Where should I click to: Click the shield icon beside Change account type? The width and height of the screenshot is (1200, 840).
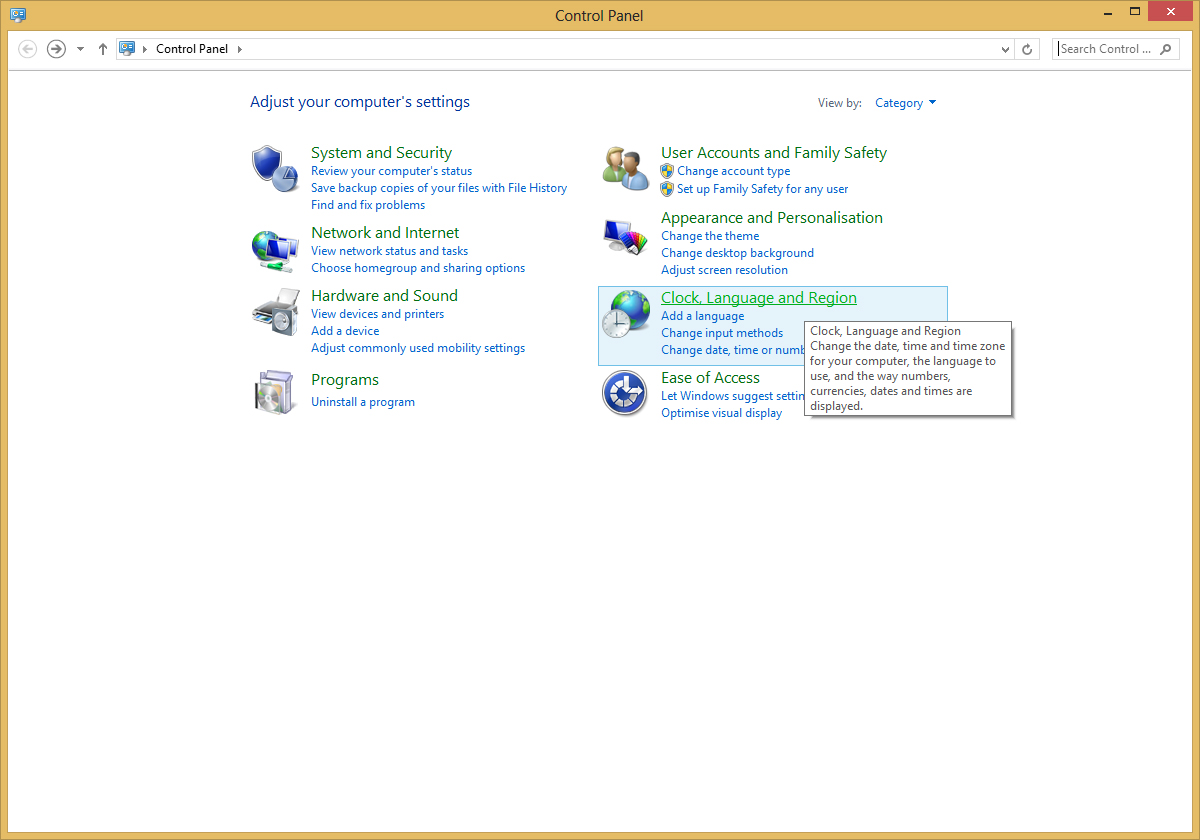click(667, 171)
